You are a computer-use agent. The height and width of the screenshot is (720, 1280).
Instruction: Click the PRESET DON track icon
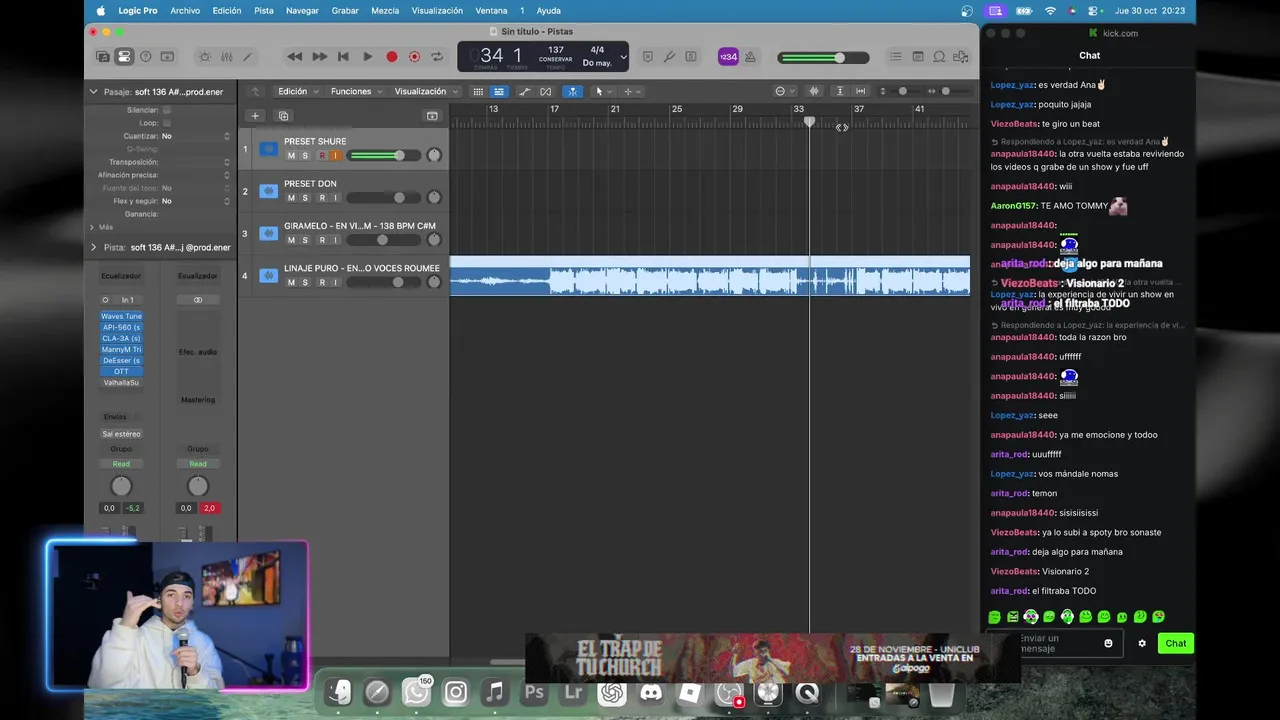(x=268, y=191)
